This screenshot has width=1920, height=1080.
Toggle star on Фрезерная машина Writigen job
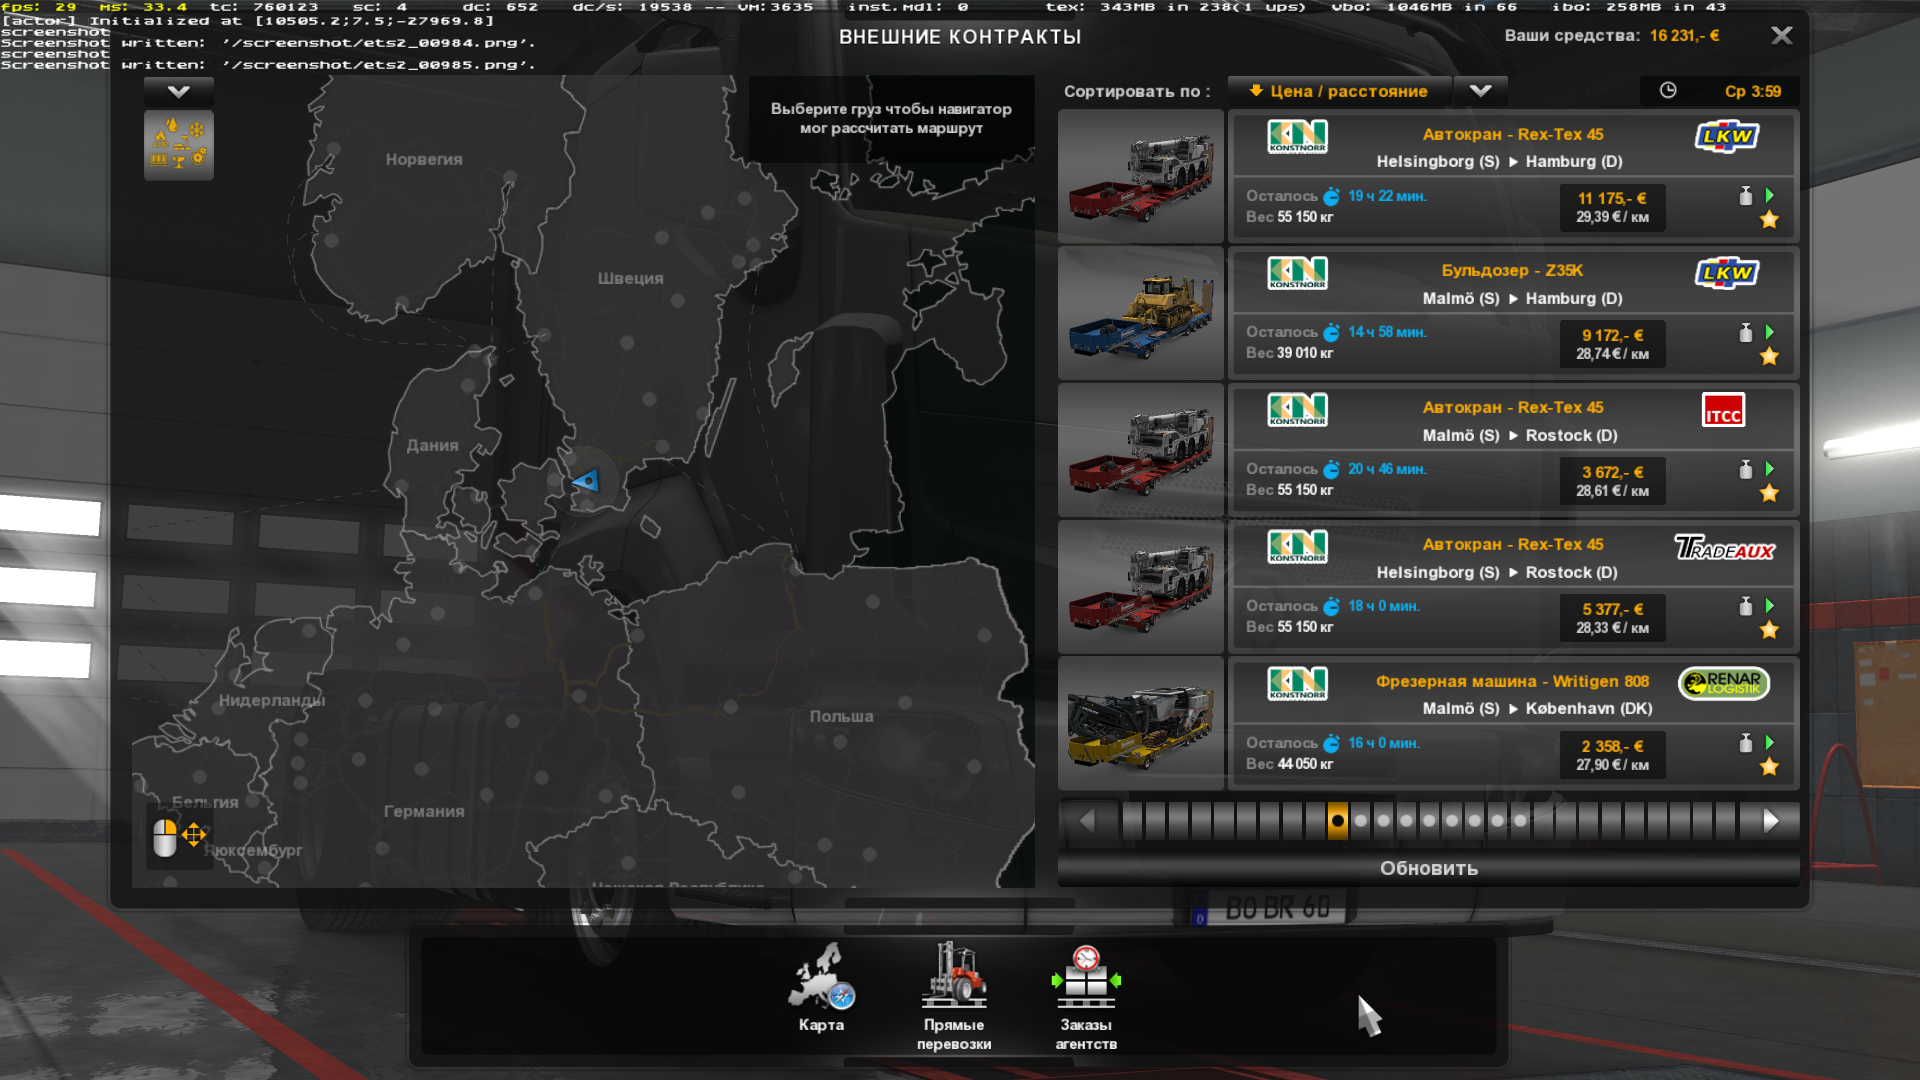(1769, 767)
